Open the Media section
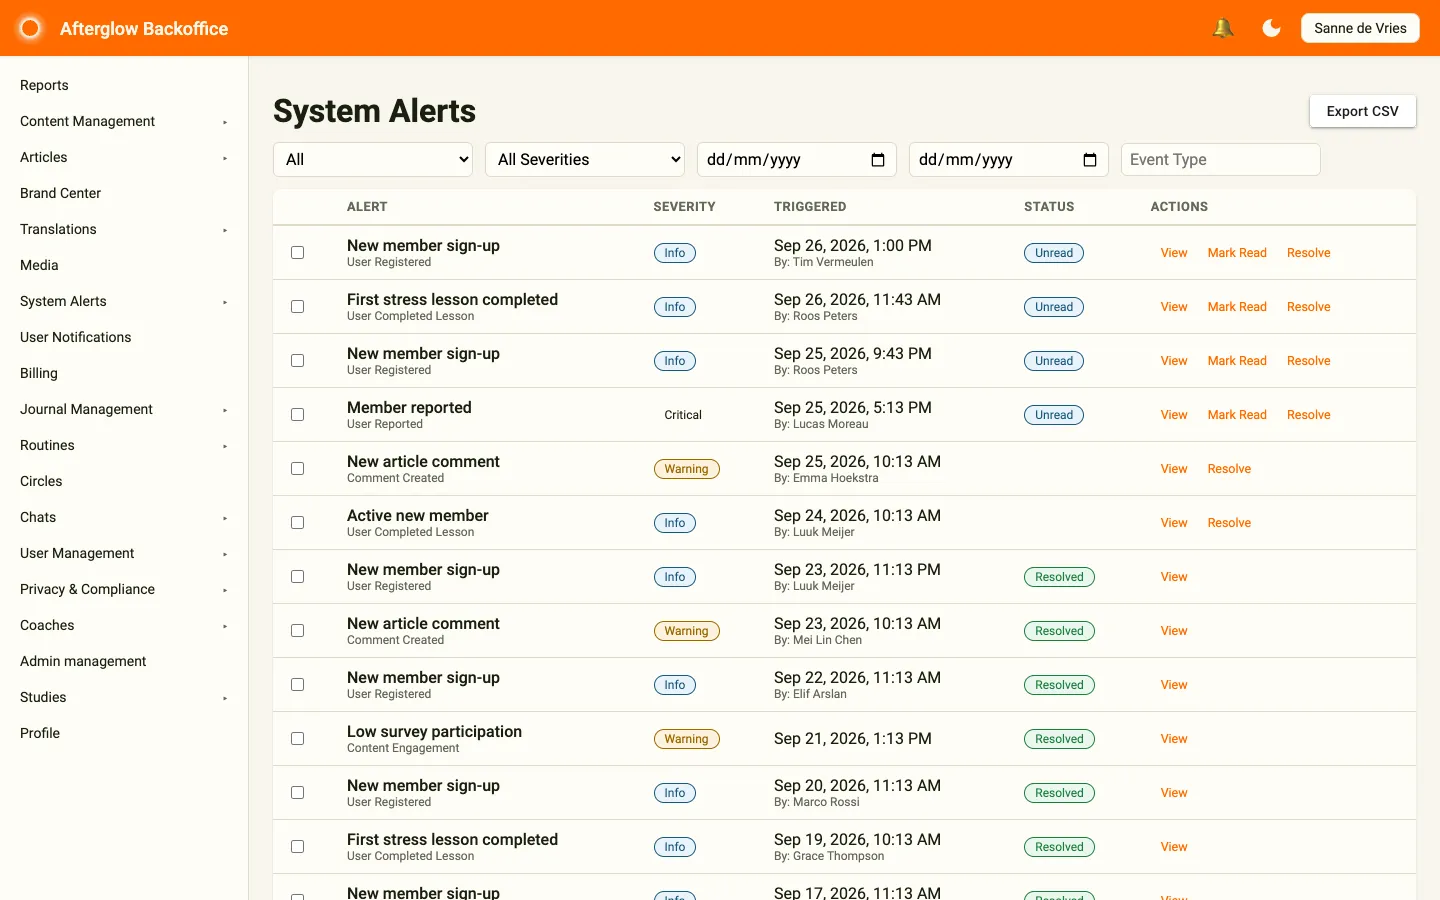This screenshot has height=900, width=1440. pyautogui.click(x=39, y=266)
